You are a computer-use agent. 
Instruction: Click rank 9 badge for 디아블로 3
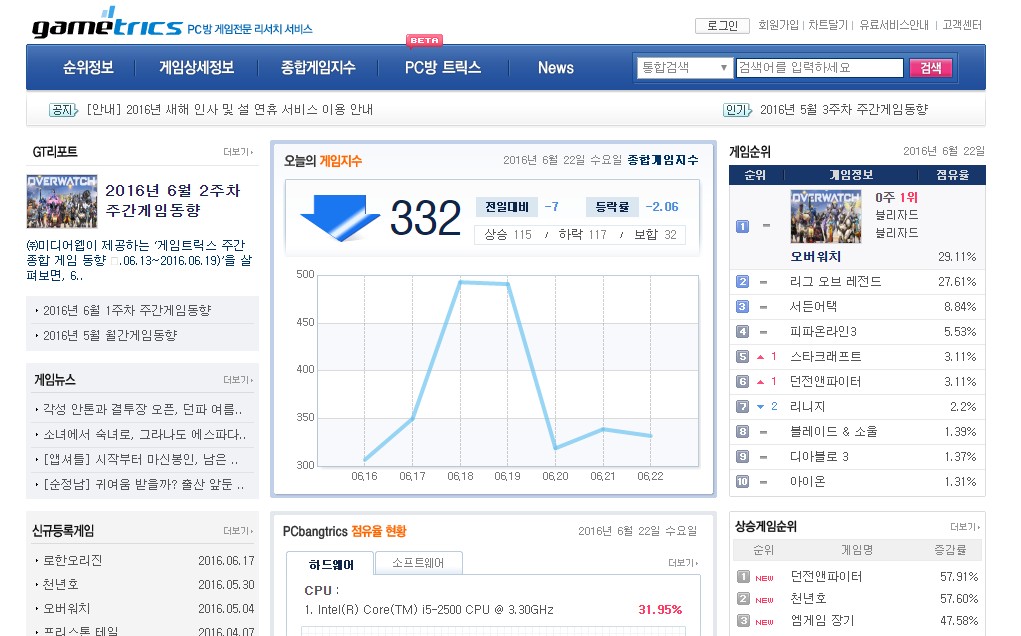[742, 457]
